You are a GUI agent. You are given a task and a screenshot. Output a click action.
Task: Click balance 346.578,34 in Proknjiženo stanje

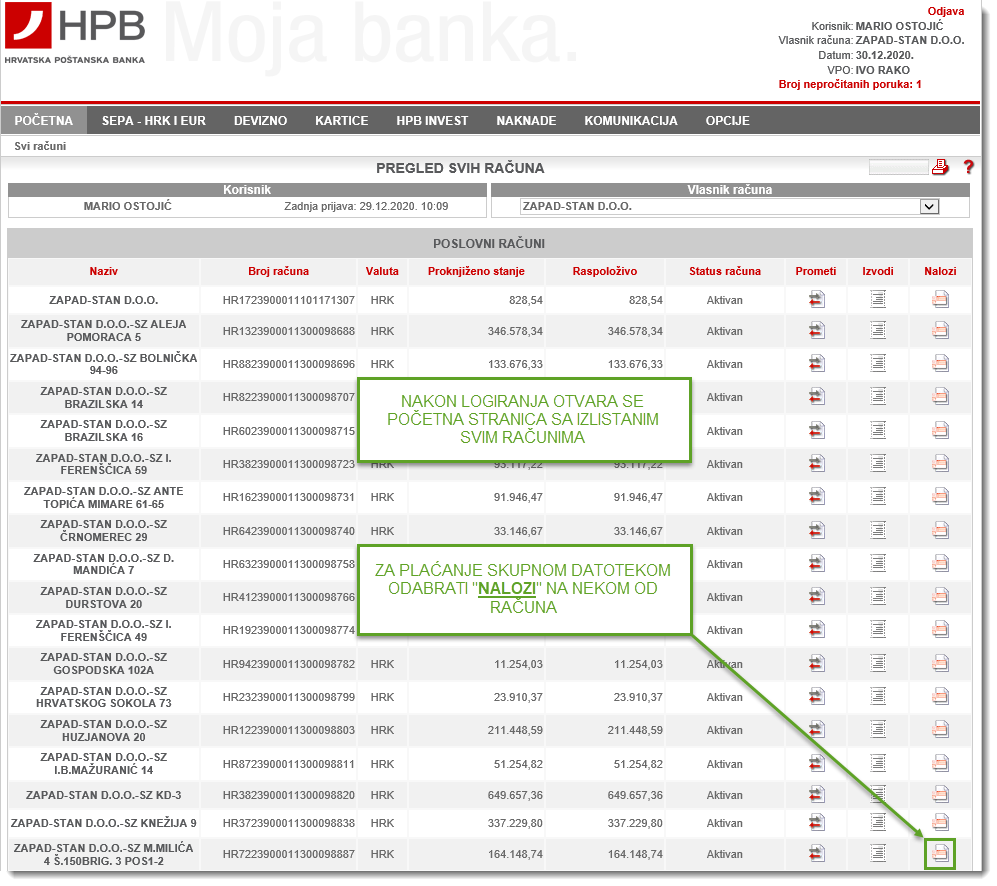(x=515, y=331)
